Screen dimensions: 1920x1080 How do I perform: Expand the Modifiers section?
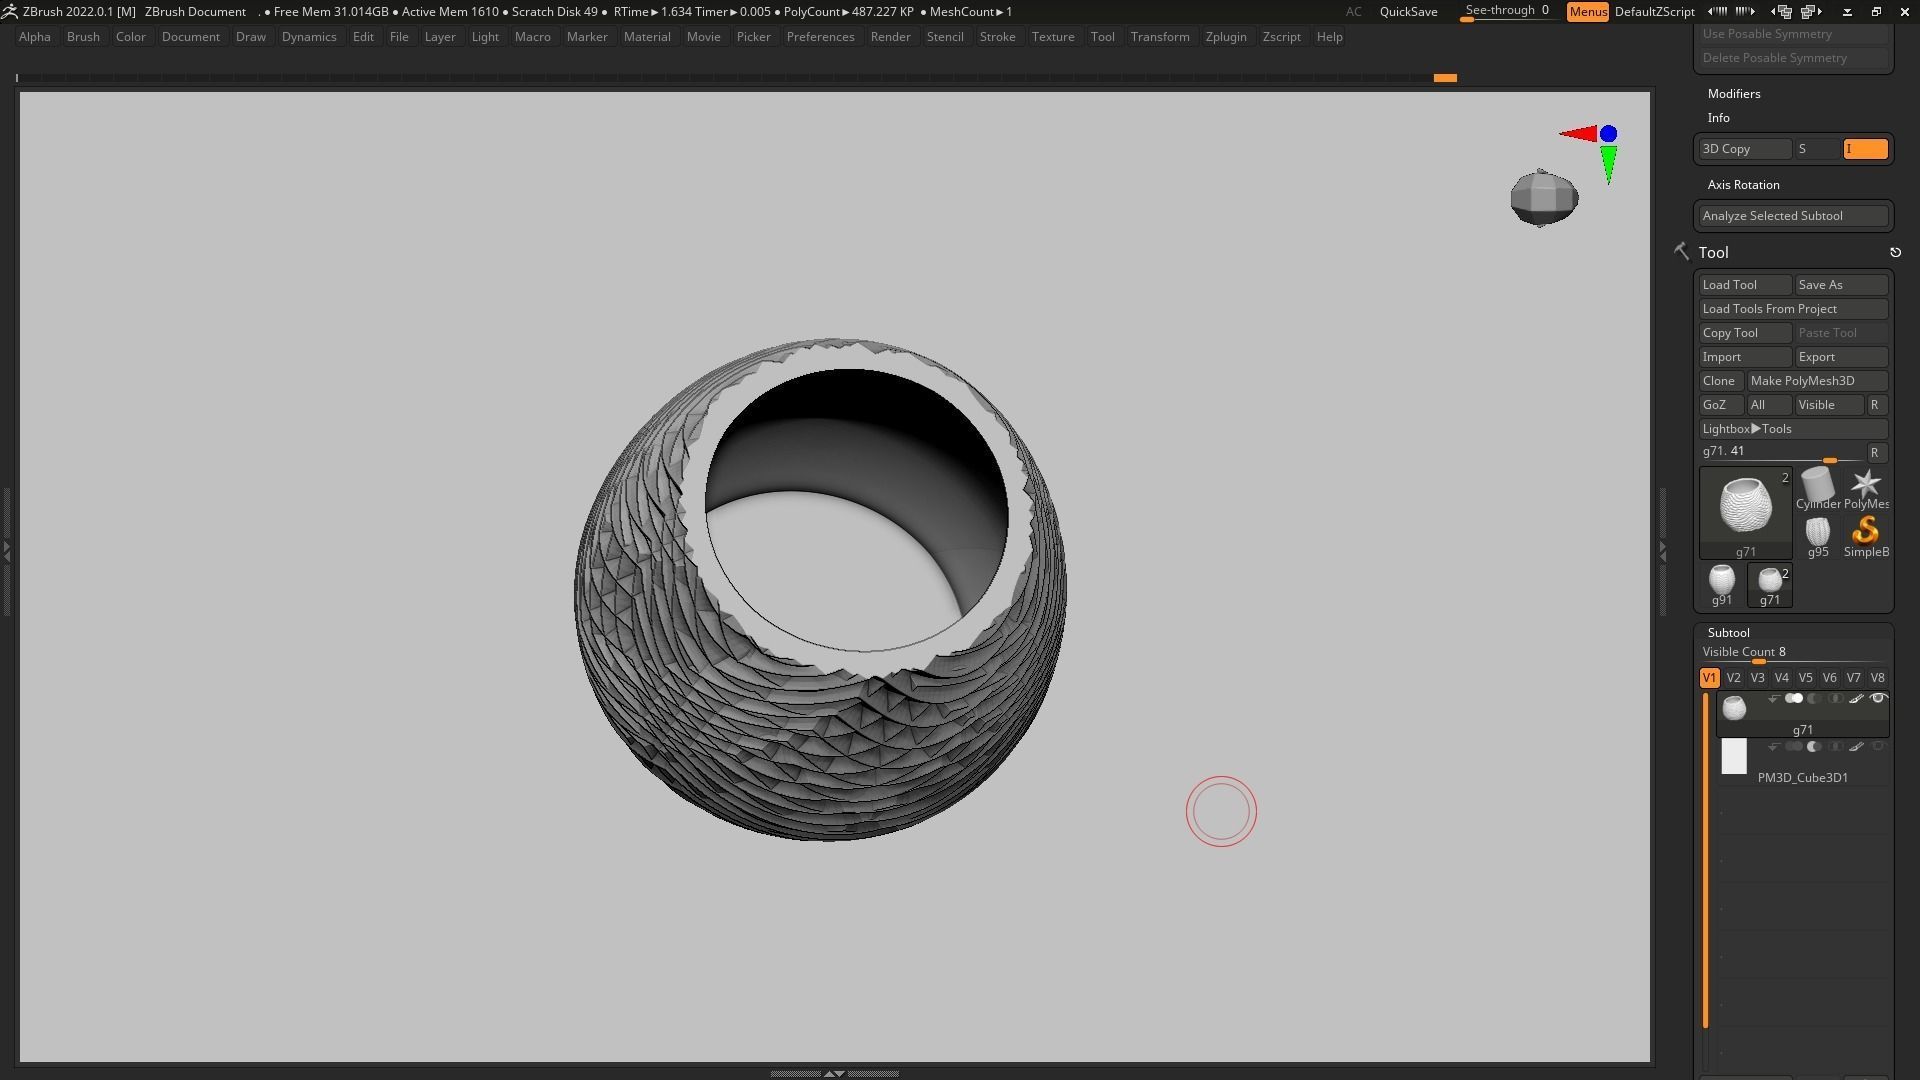[x=1734, y=94]
